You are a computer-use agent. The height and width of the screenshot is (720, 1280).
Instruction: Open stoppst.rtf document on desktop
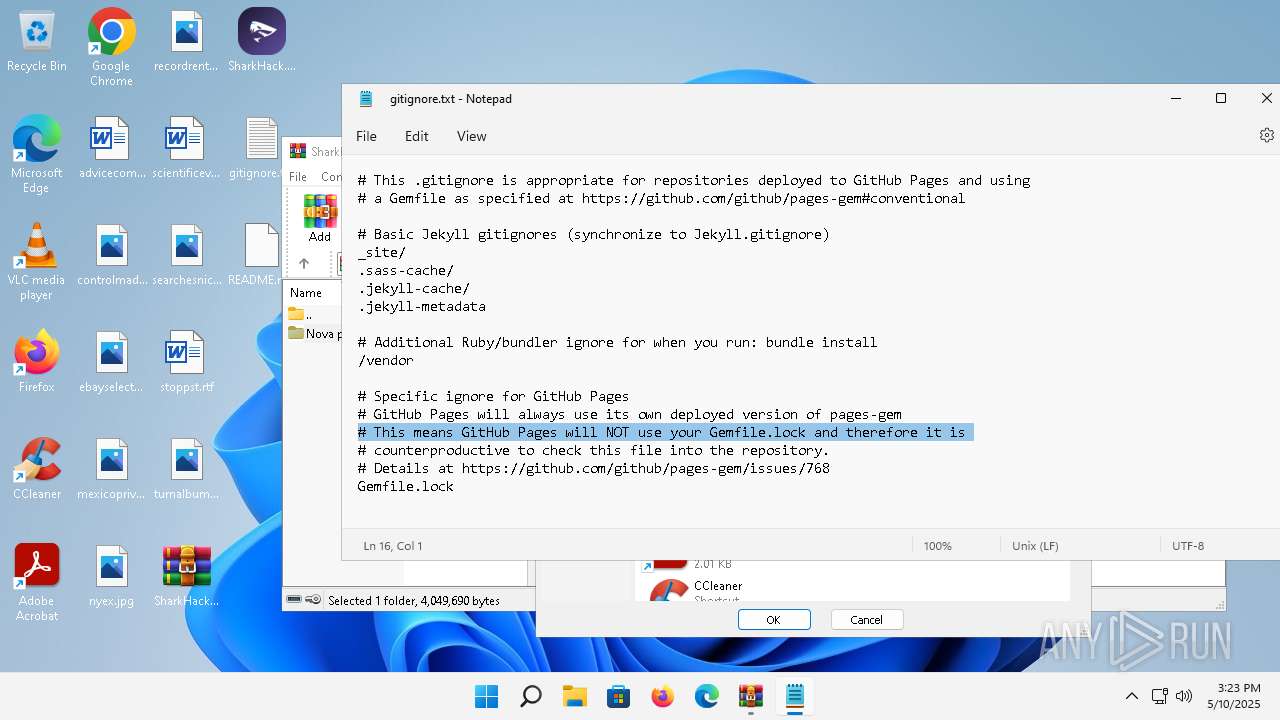(186, 362)
